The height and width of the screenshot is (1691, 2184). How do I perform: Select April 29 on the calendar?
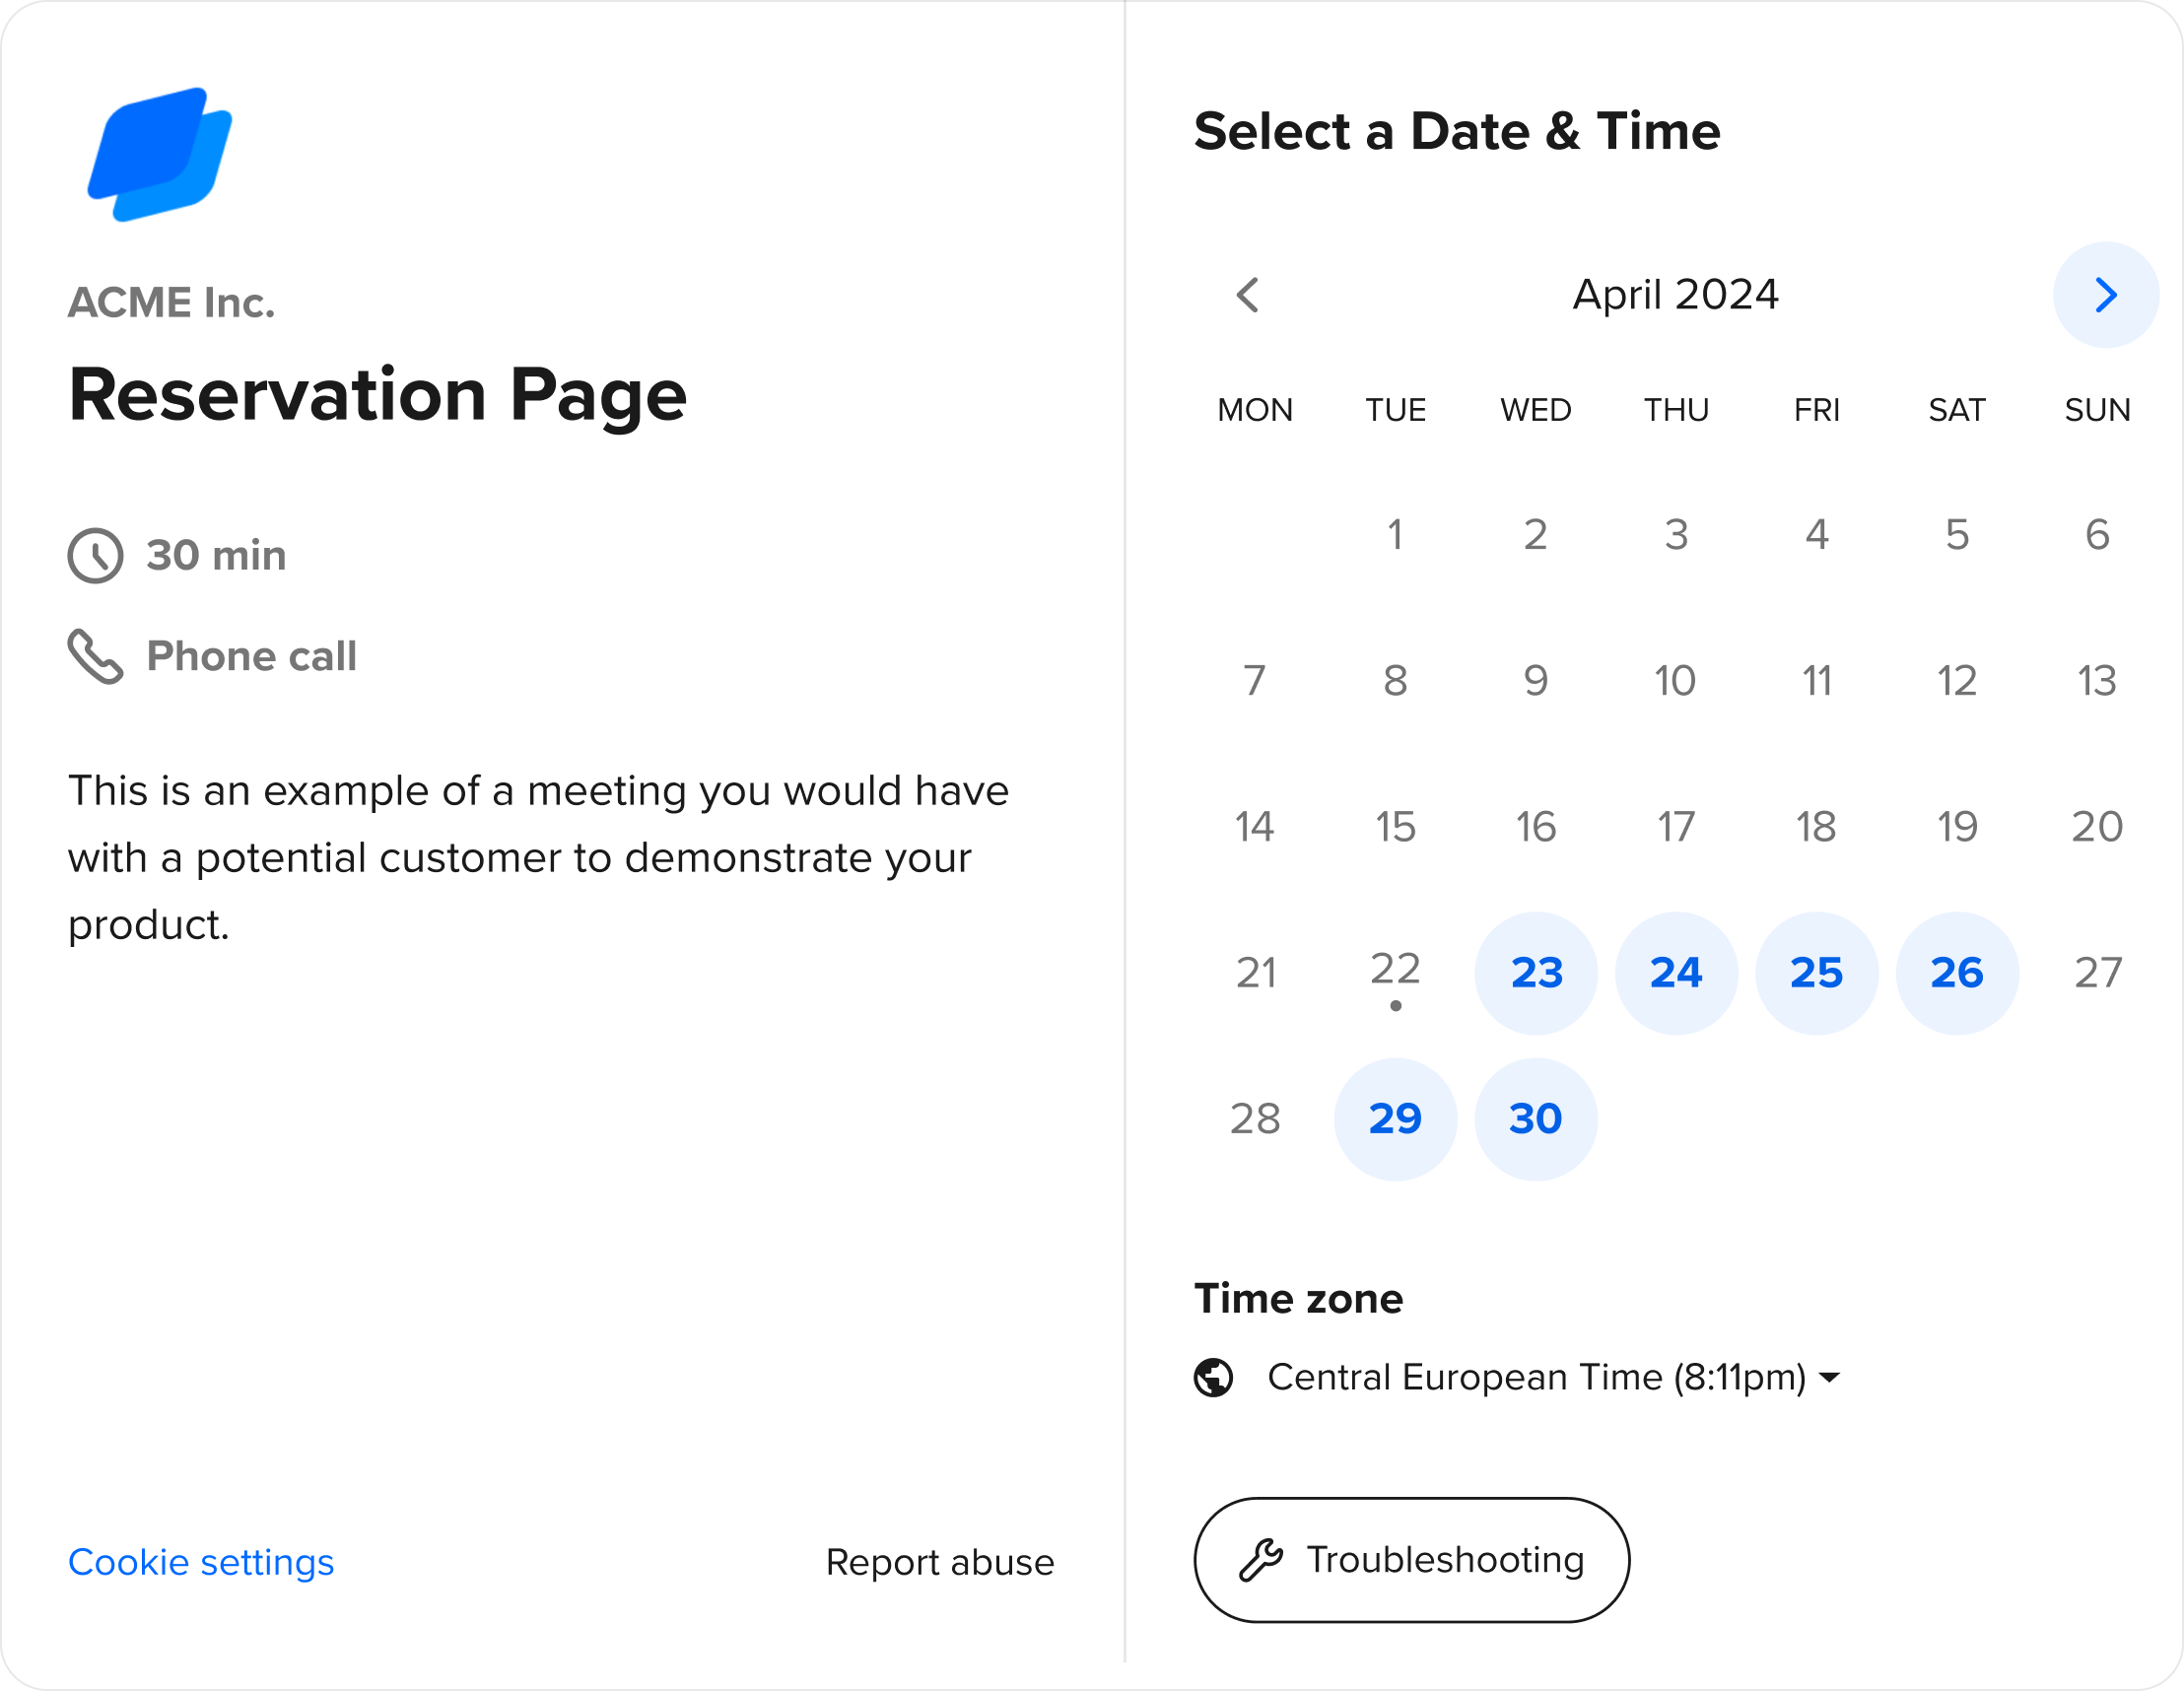point(1395,1119)
